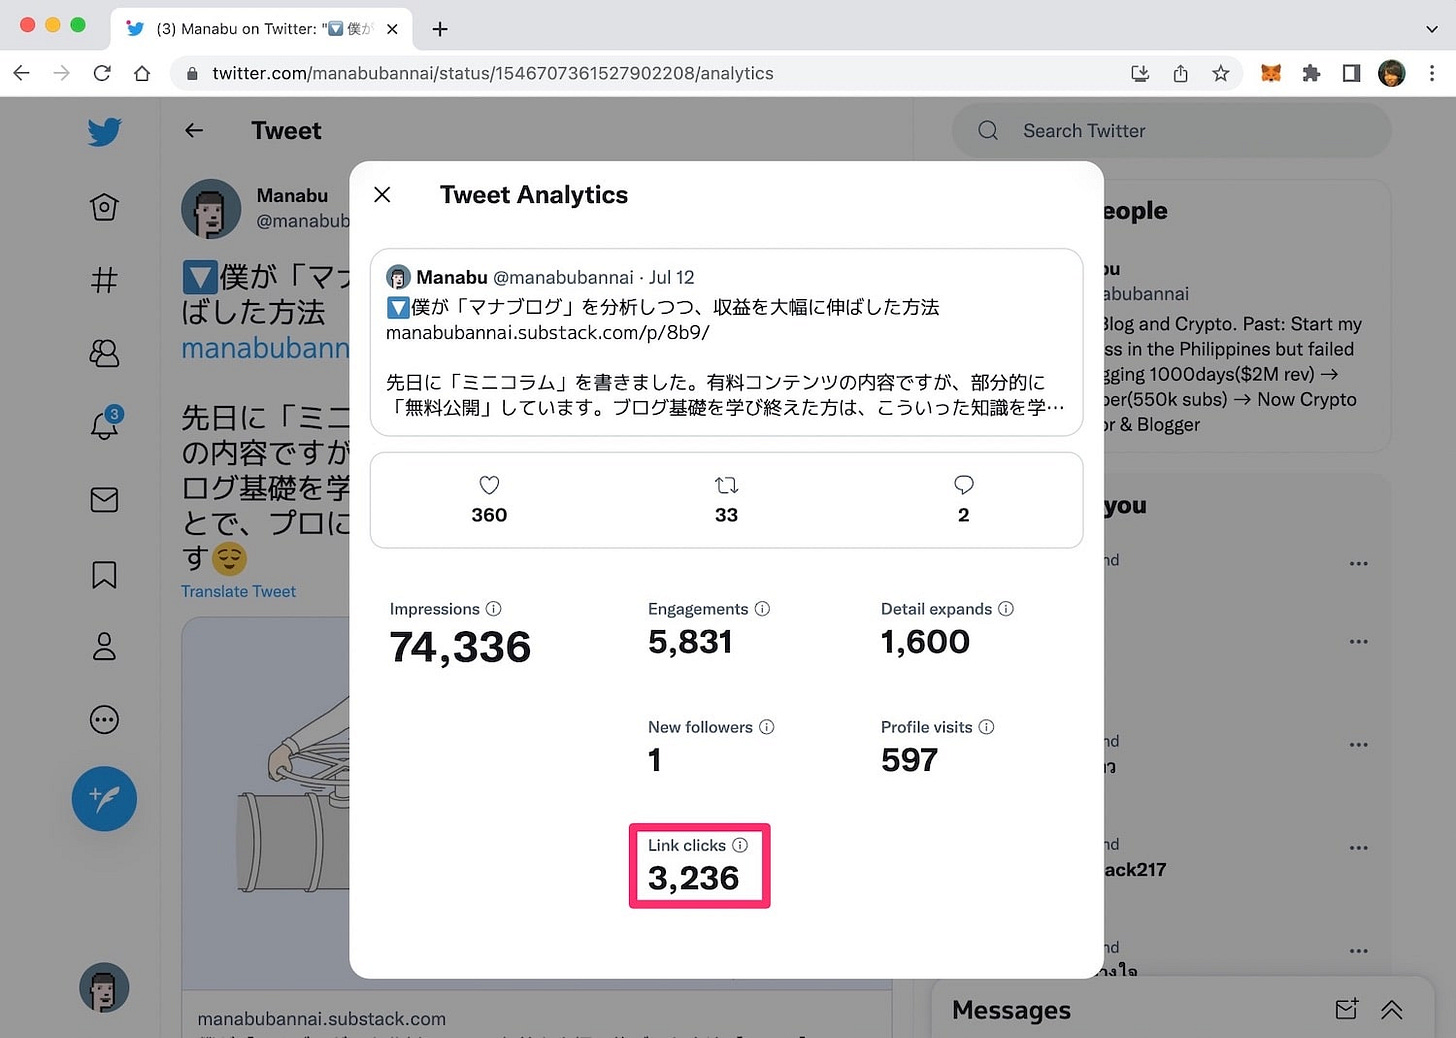Click the Twitter bird logo
Image resolution: width=1456 pixels, height=1038 pixels.
point(104,132)
